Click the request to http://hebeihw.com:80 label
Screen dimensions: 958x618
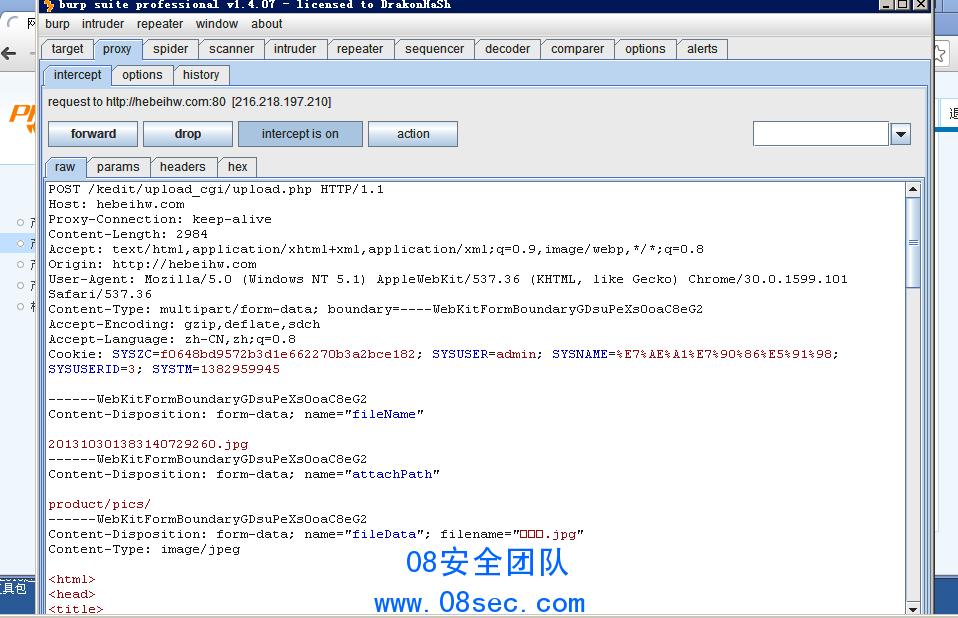click(189, 102)
